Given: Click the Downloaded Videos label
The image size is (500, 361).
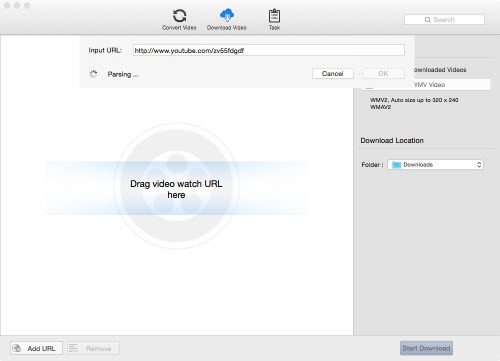Looking at the screenshot, I should point(440,70).
